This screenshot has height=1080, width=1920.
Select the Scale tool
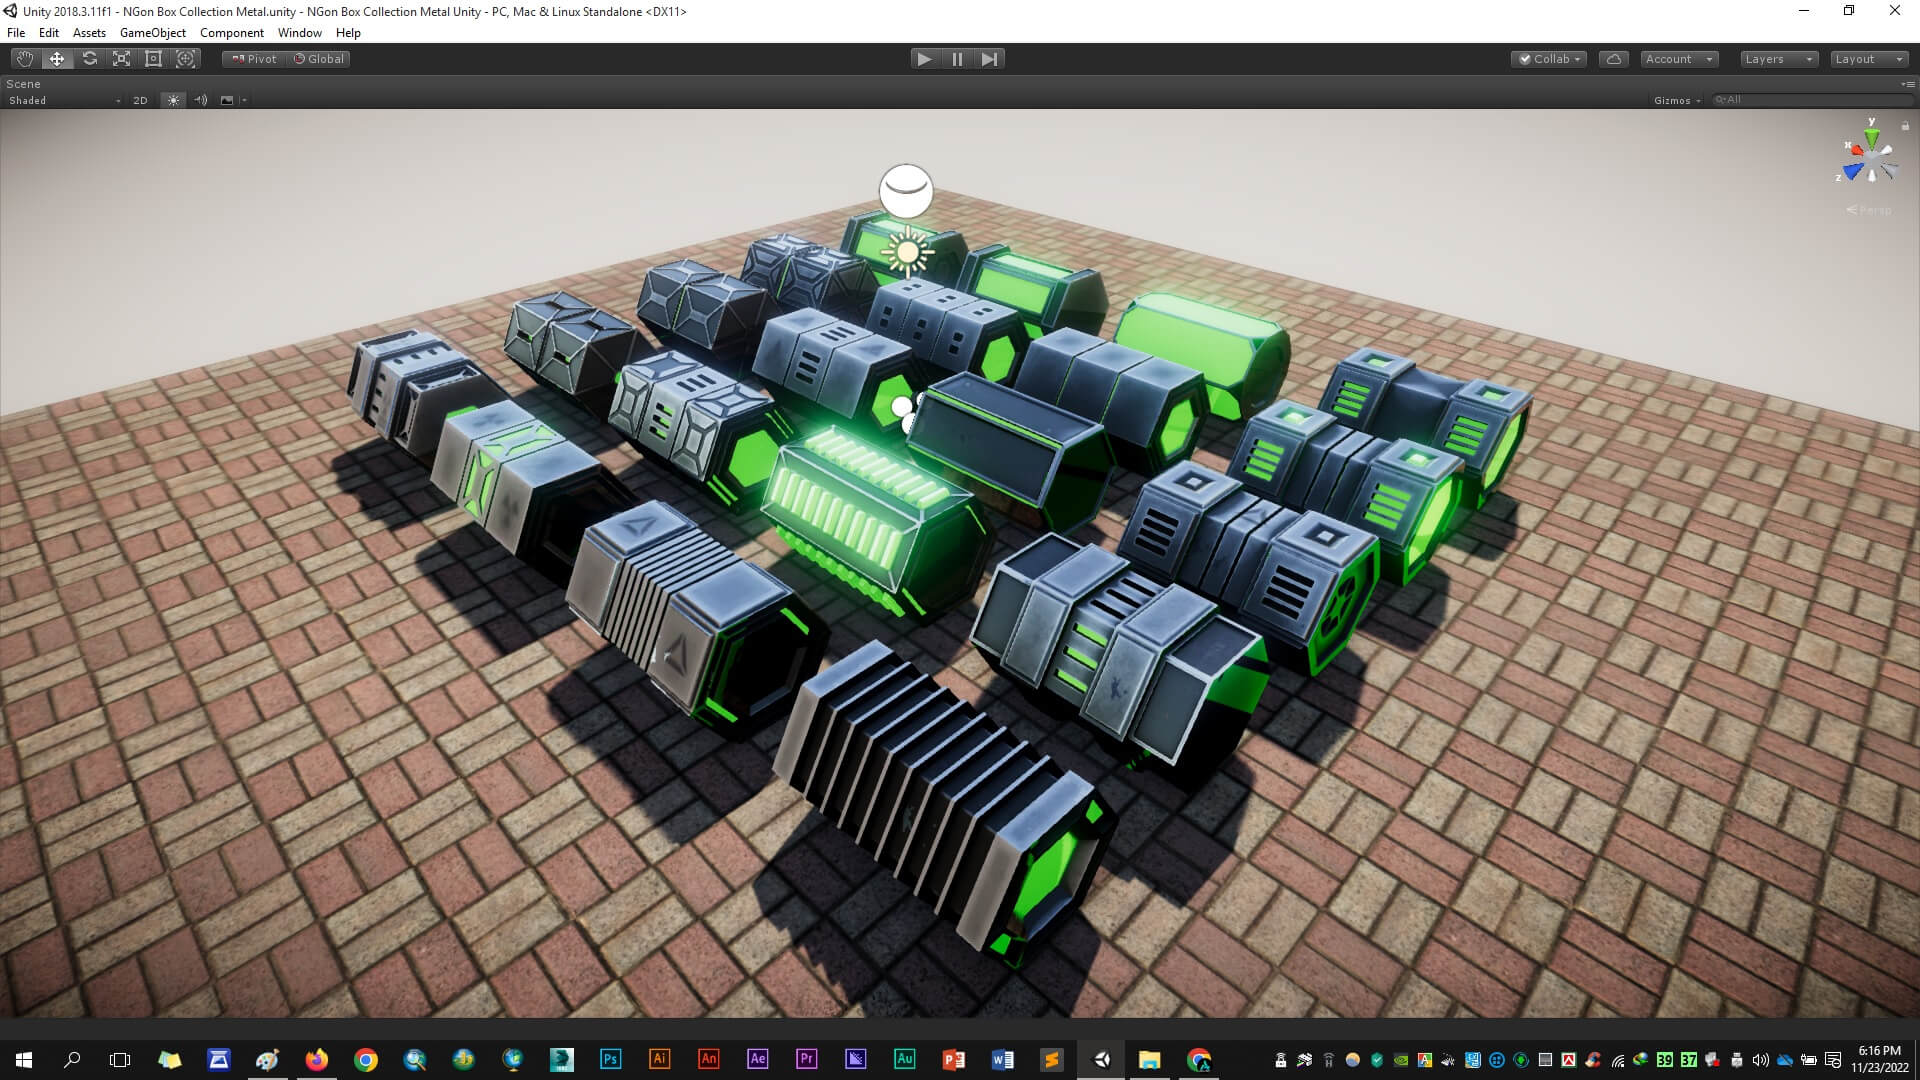coord(121,59)
